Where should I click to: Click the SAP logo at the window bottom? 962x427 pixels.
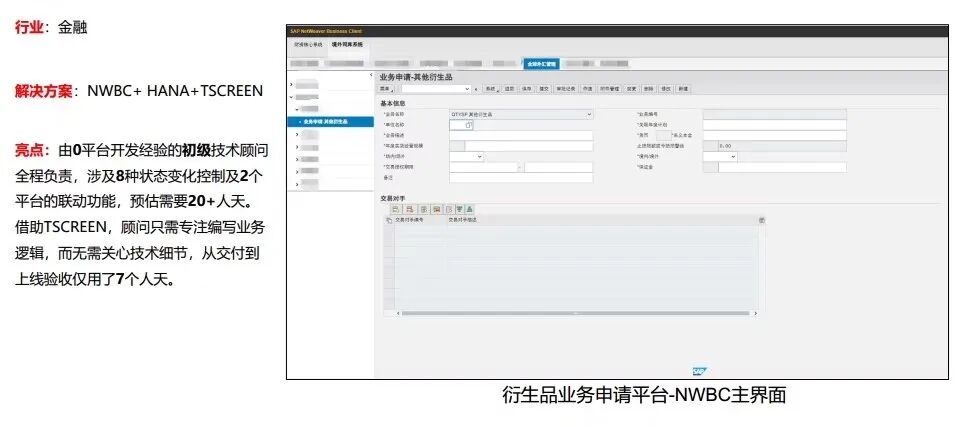[699, 371]
